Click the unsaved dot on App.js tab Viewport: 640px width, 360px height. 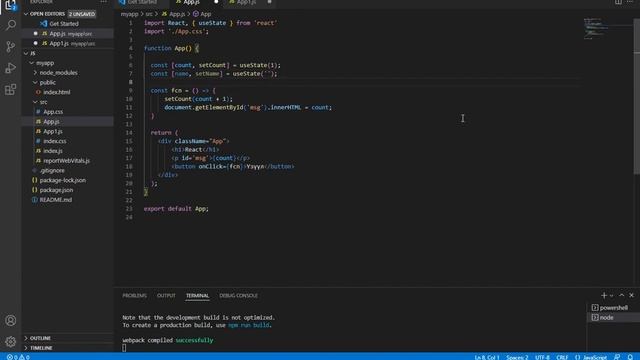pyautogui.click(x=216, y=2)
